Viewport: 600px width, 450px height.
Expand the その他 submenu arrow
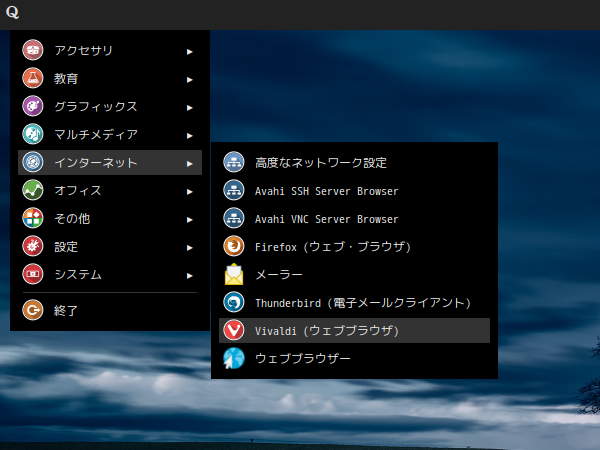point(189,220)
